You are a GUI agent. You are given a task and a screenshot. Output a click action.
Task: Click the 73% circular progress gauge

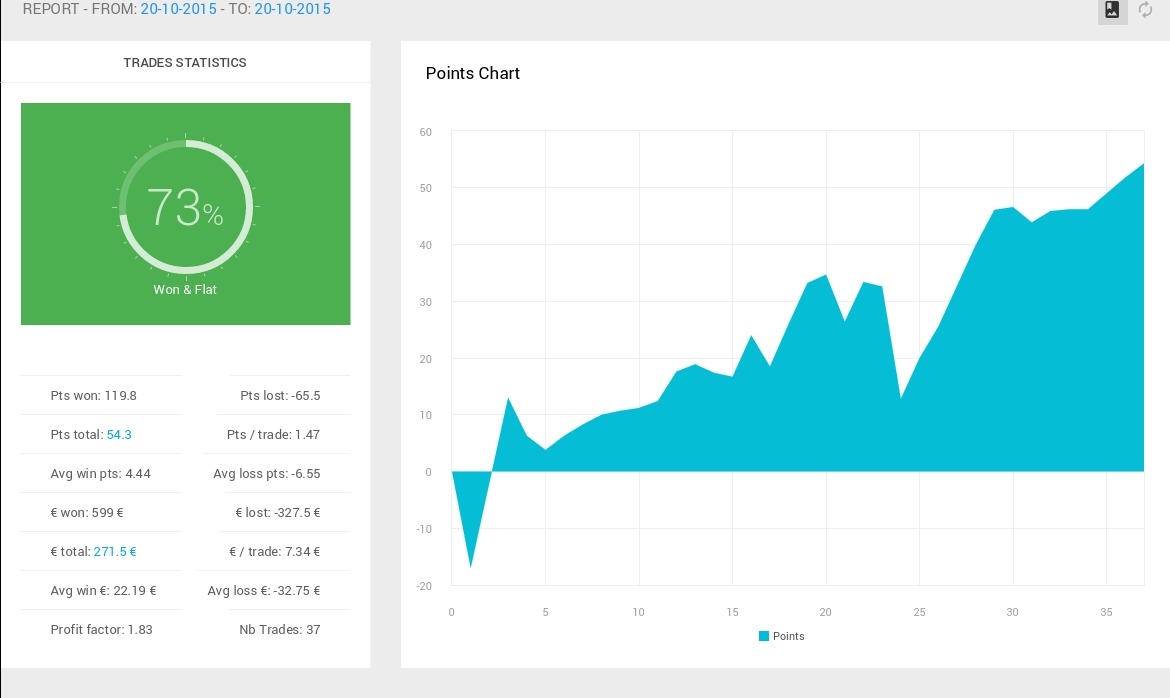click(185, 207)
